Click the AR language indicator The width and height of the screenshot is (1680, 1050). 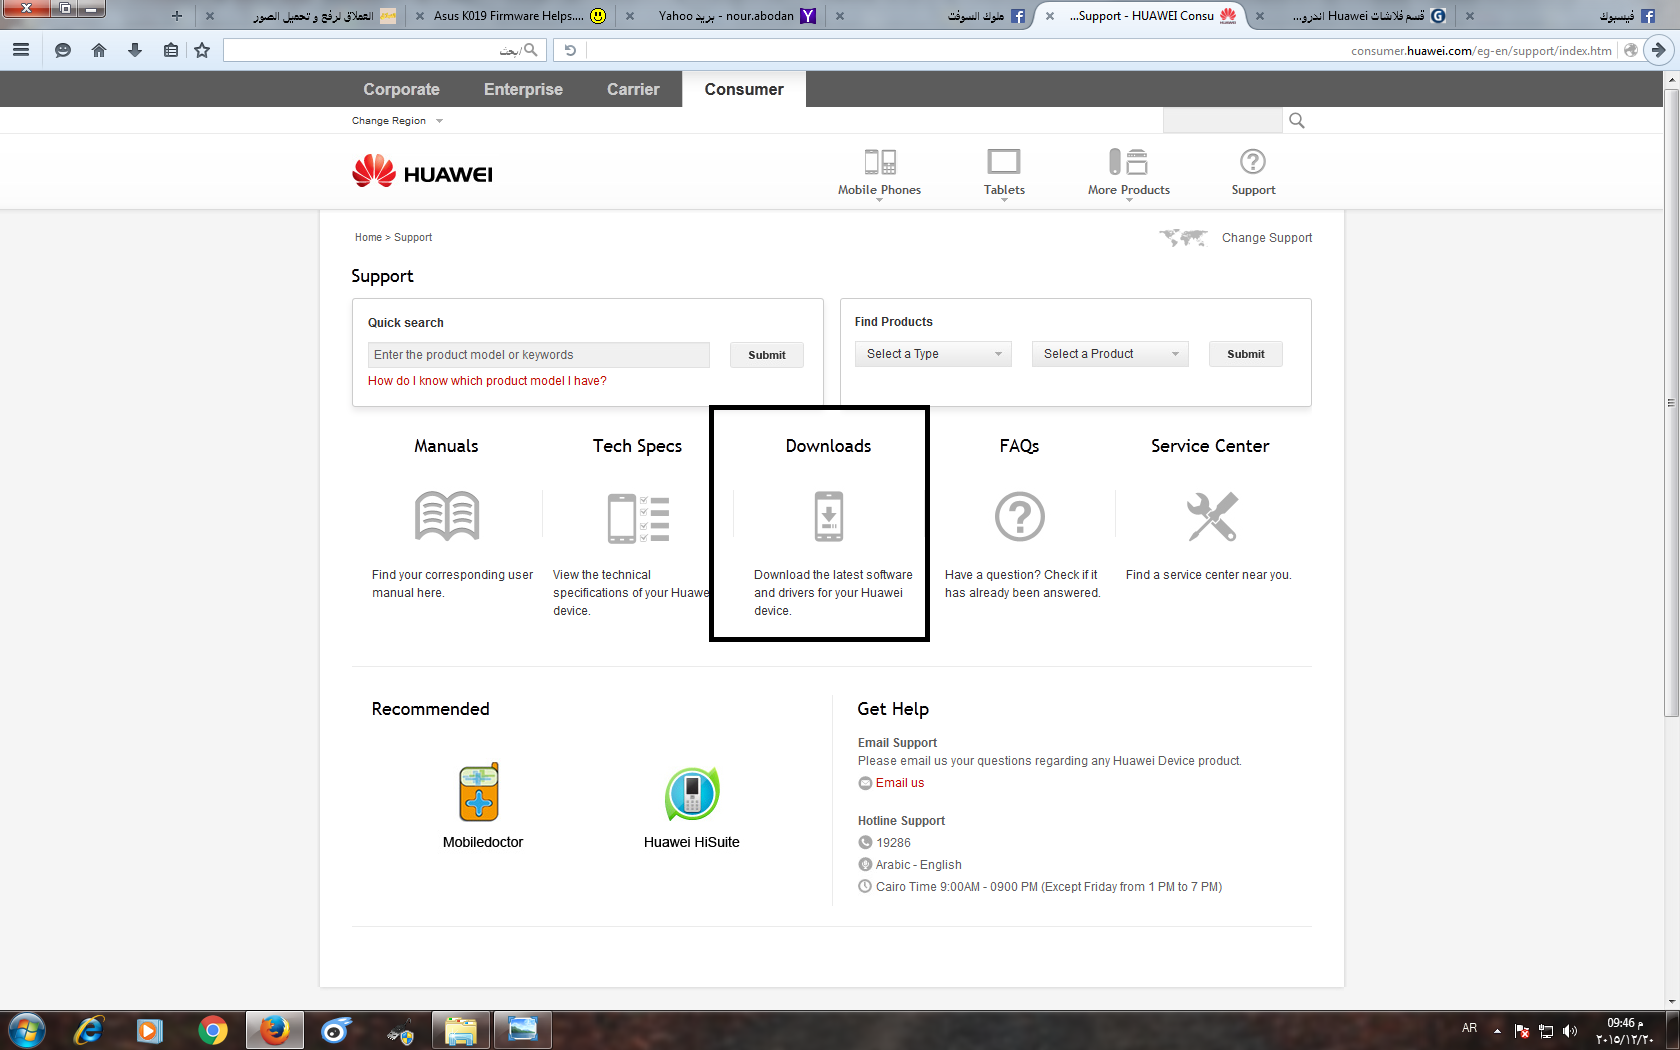pos(1469,1028)
